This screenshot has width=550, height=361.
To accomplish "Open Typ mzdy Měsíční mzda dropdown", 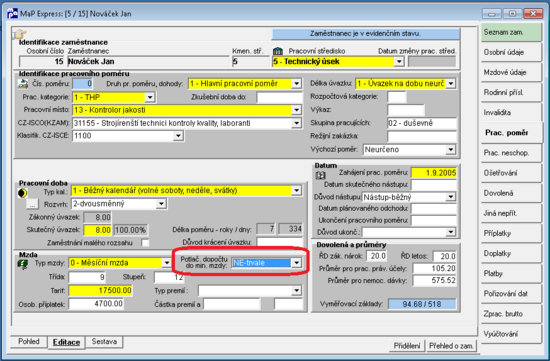I will [167, 263].
